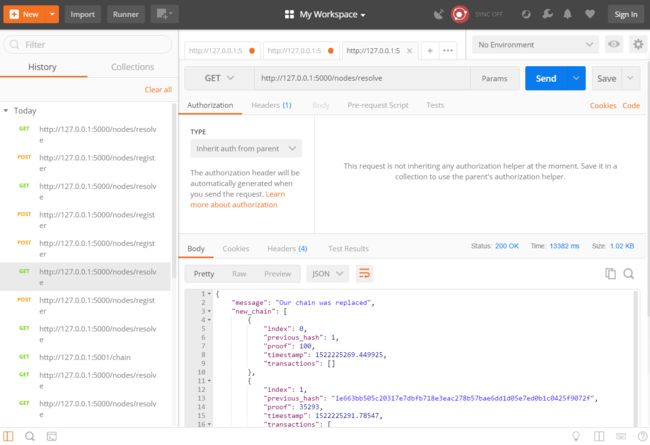This screenshot has width=650, height=445.
Task: Open the Code link
Action: coord(631,106)
